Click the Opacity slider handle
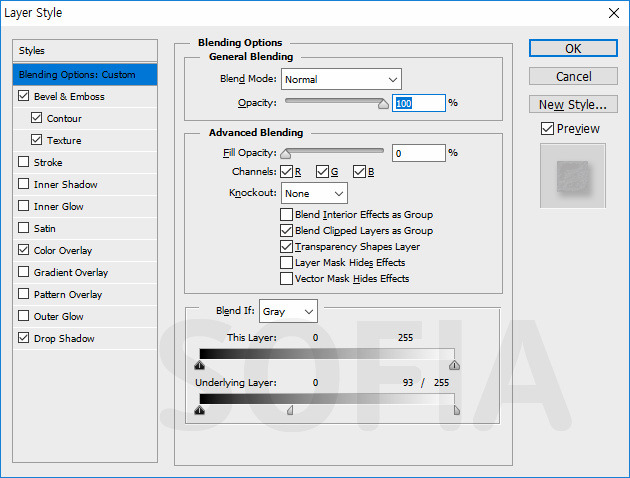Viewport: 630px width, 478px height. 383,104
